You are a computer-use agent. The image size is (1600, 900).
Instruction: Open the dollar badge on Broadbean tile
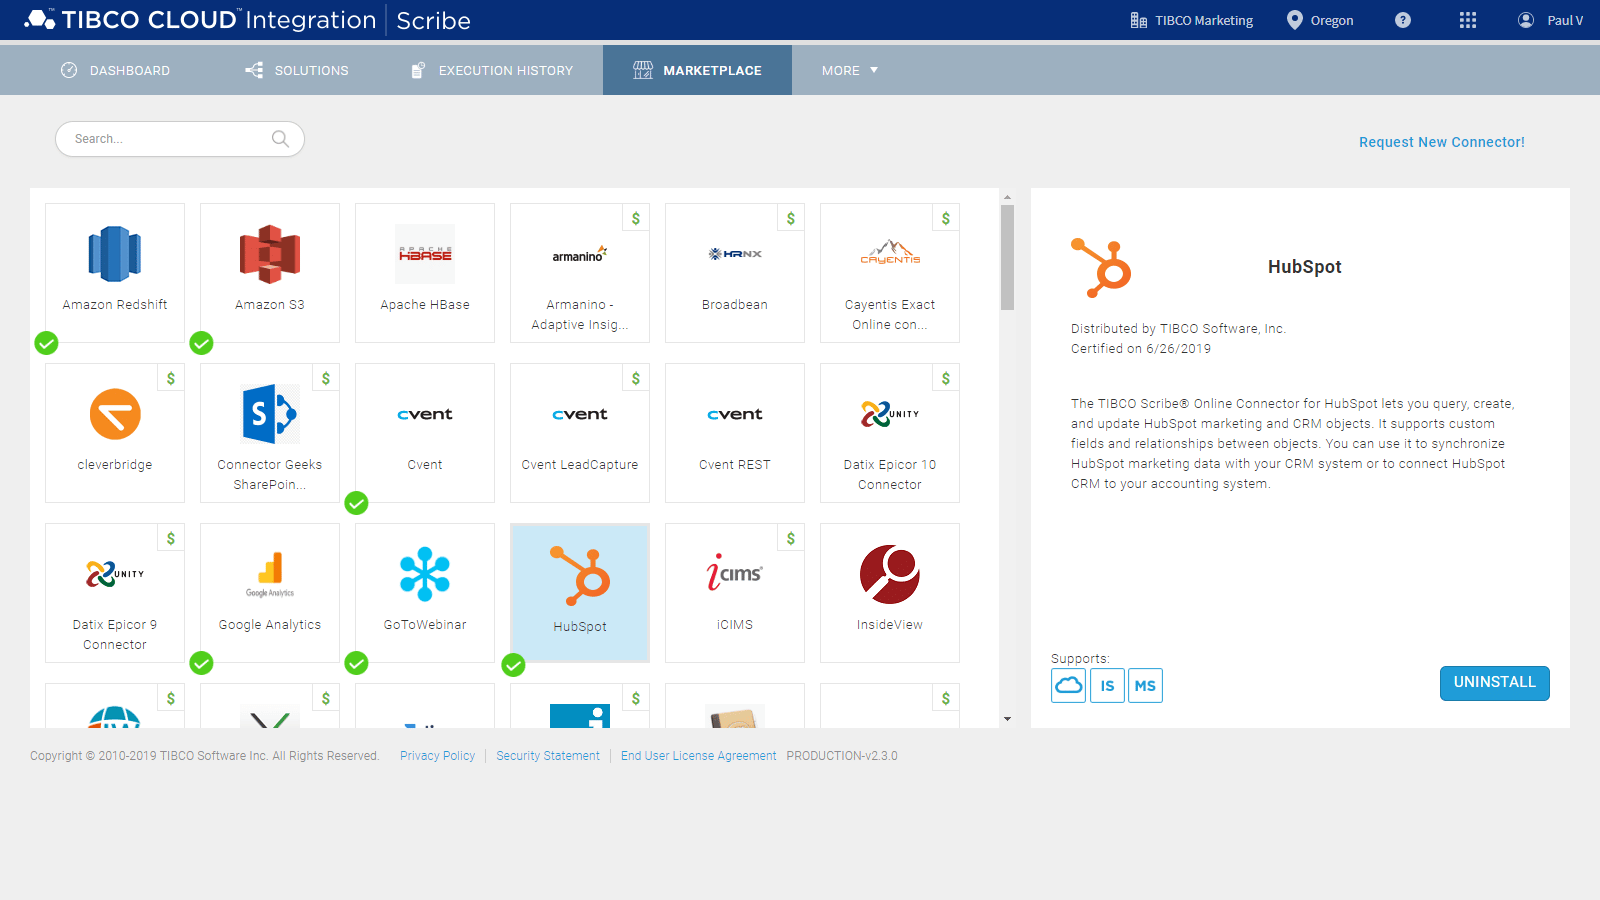tap(791, 217)
